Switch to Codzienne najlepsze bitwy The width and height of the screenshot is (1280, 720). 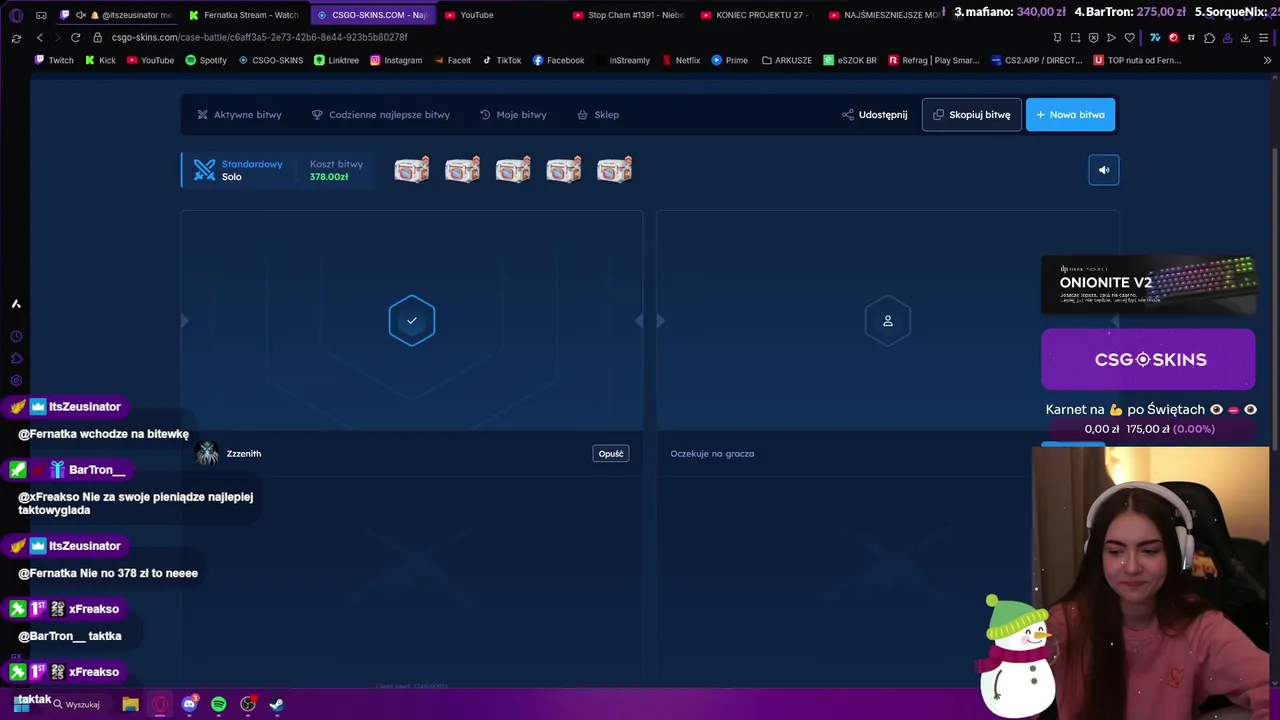380,115
